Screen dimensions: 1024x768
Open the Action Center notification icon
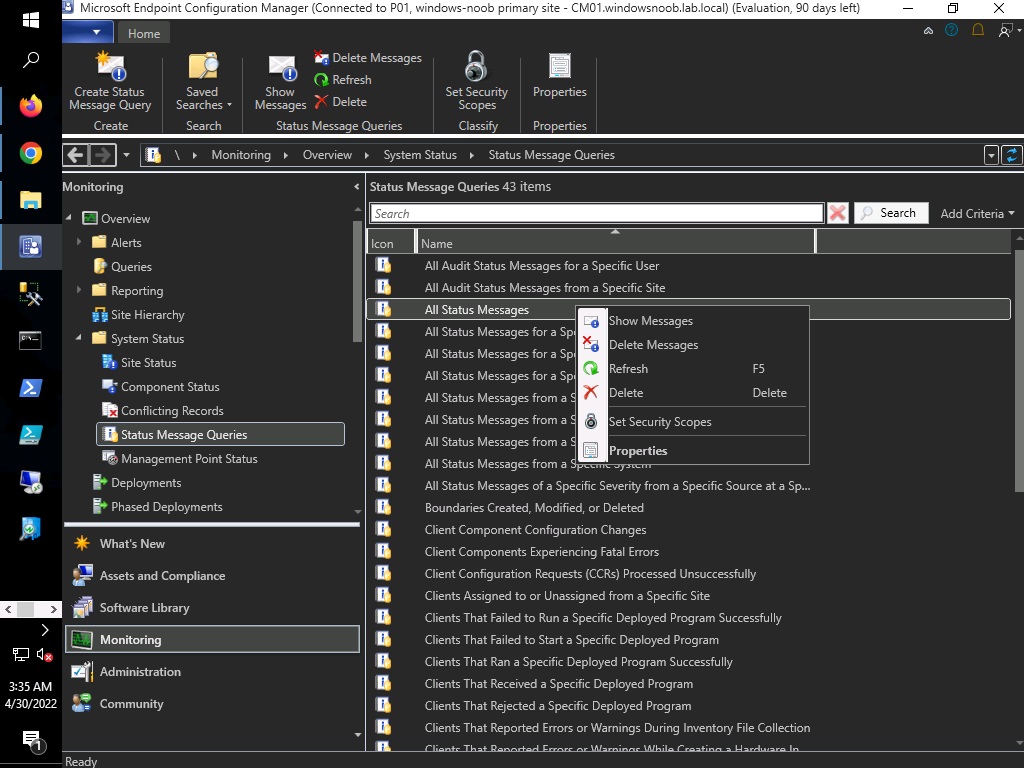point(33,741)
